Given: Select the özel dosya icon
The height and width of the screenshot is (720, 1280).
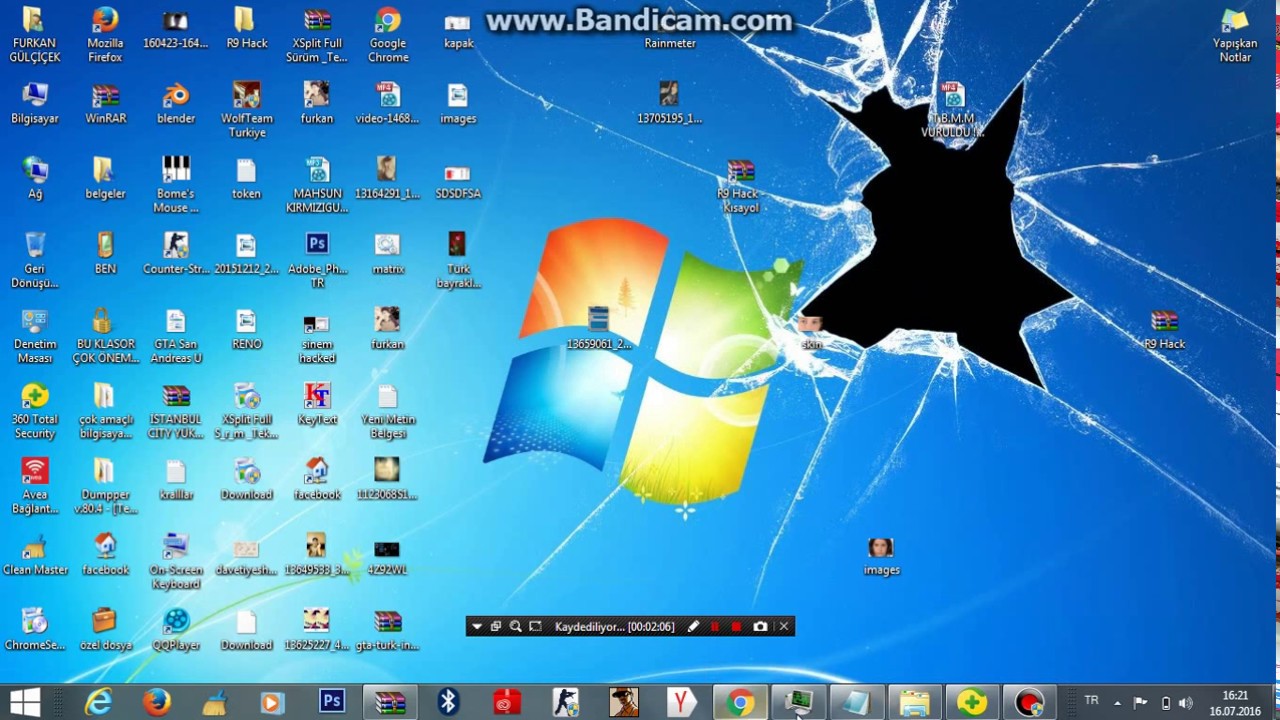Looking at the screenshot, I should pyautogui.click(x=105, y=630).
